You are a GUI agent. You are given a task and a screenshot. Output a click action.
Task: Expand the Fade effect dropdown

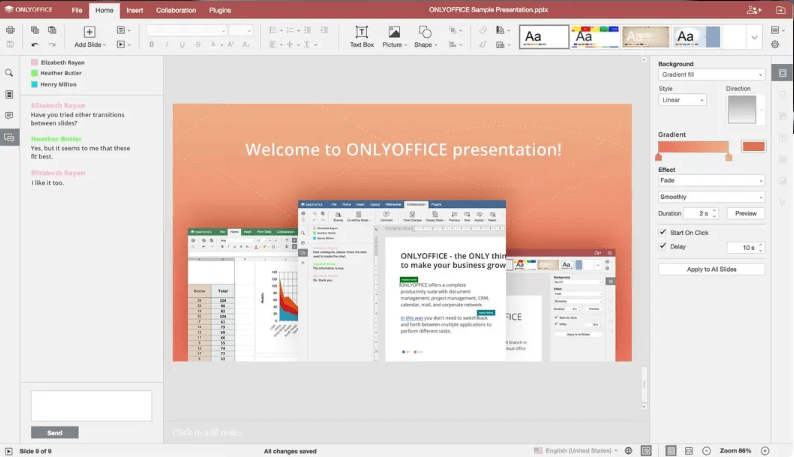(x=711, y=182)
